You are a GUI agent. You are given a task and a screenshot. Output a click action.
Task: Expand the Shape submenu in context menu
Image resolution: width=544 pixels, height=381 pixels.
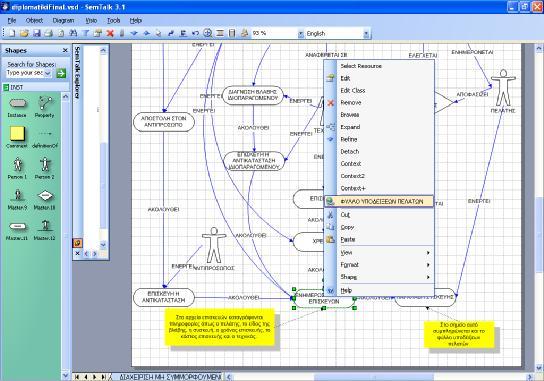click(x=379, y=277)
